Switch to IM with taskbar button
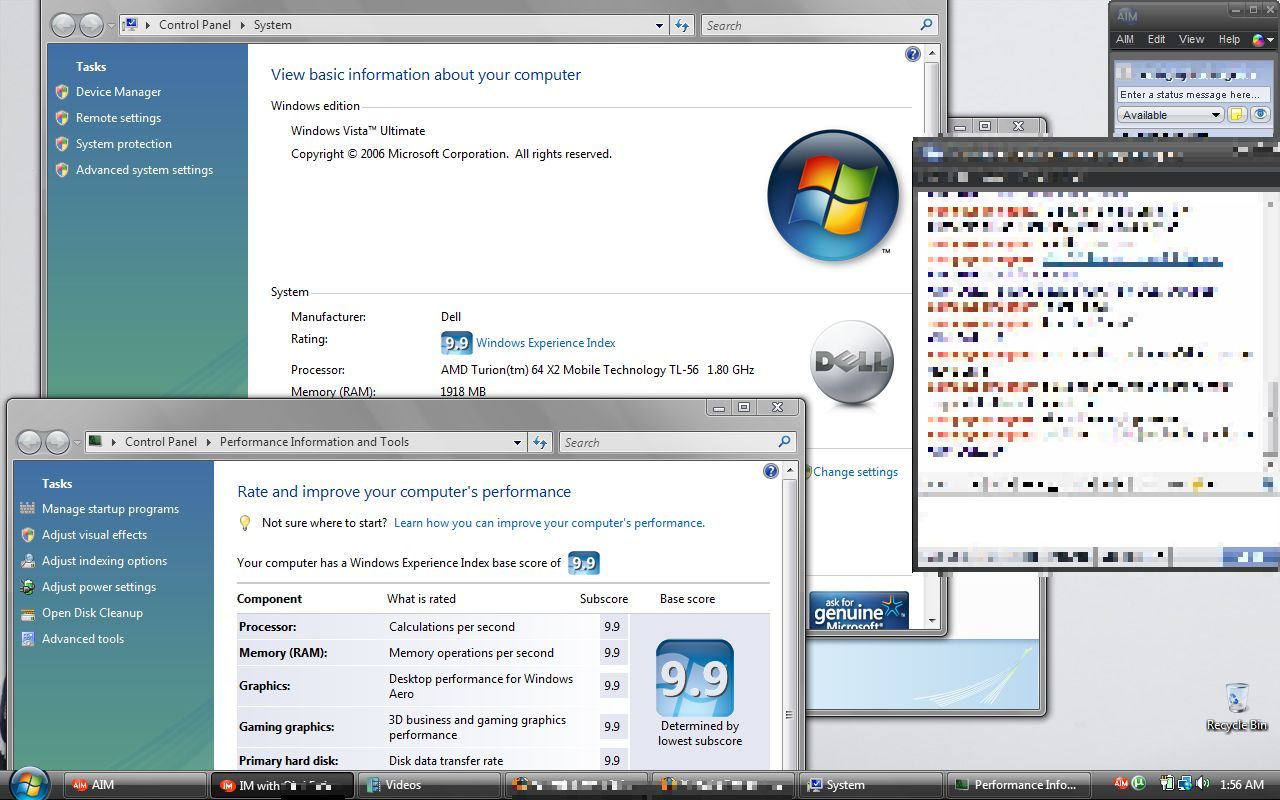 pos(283,785)
